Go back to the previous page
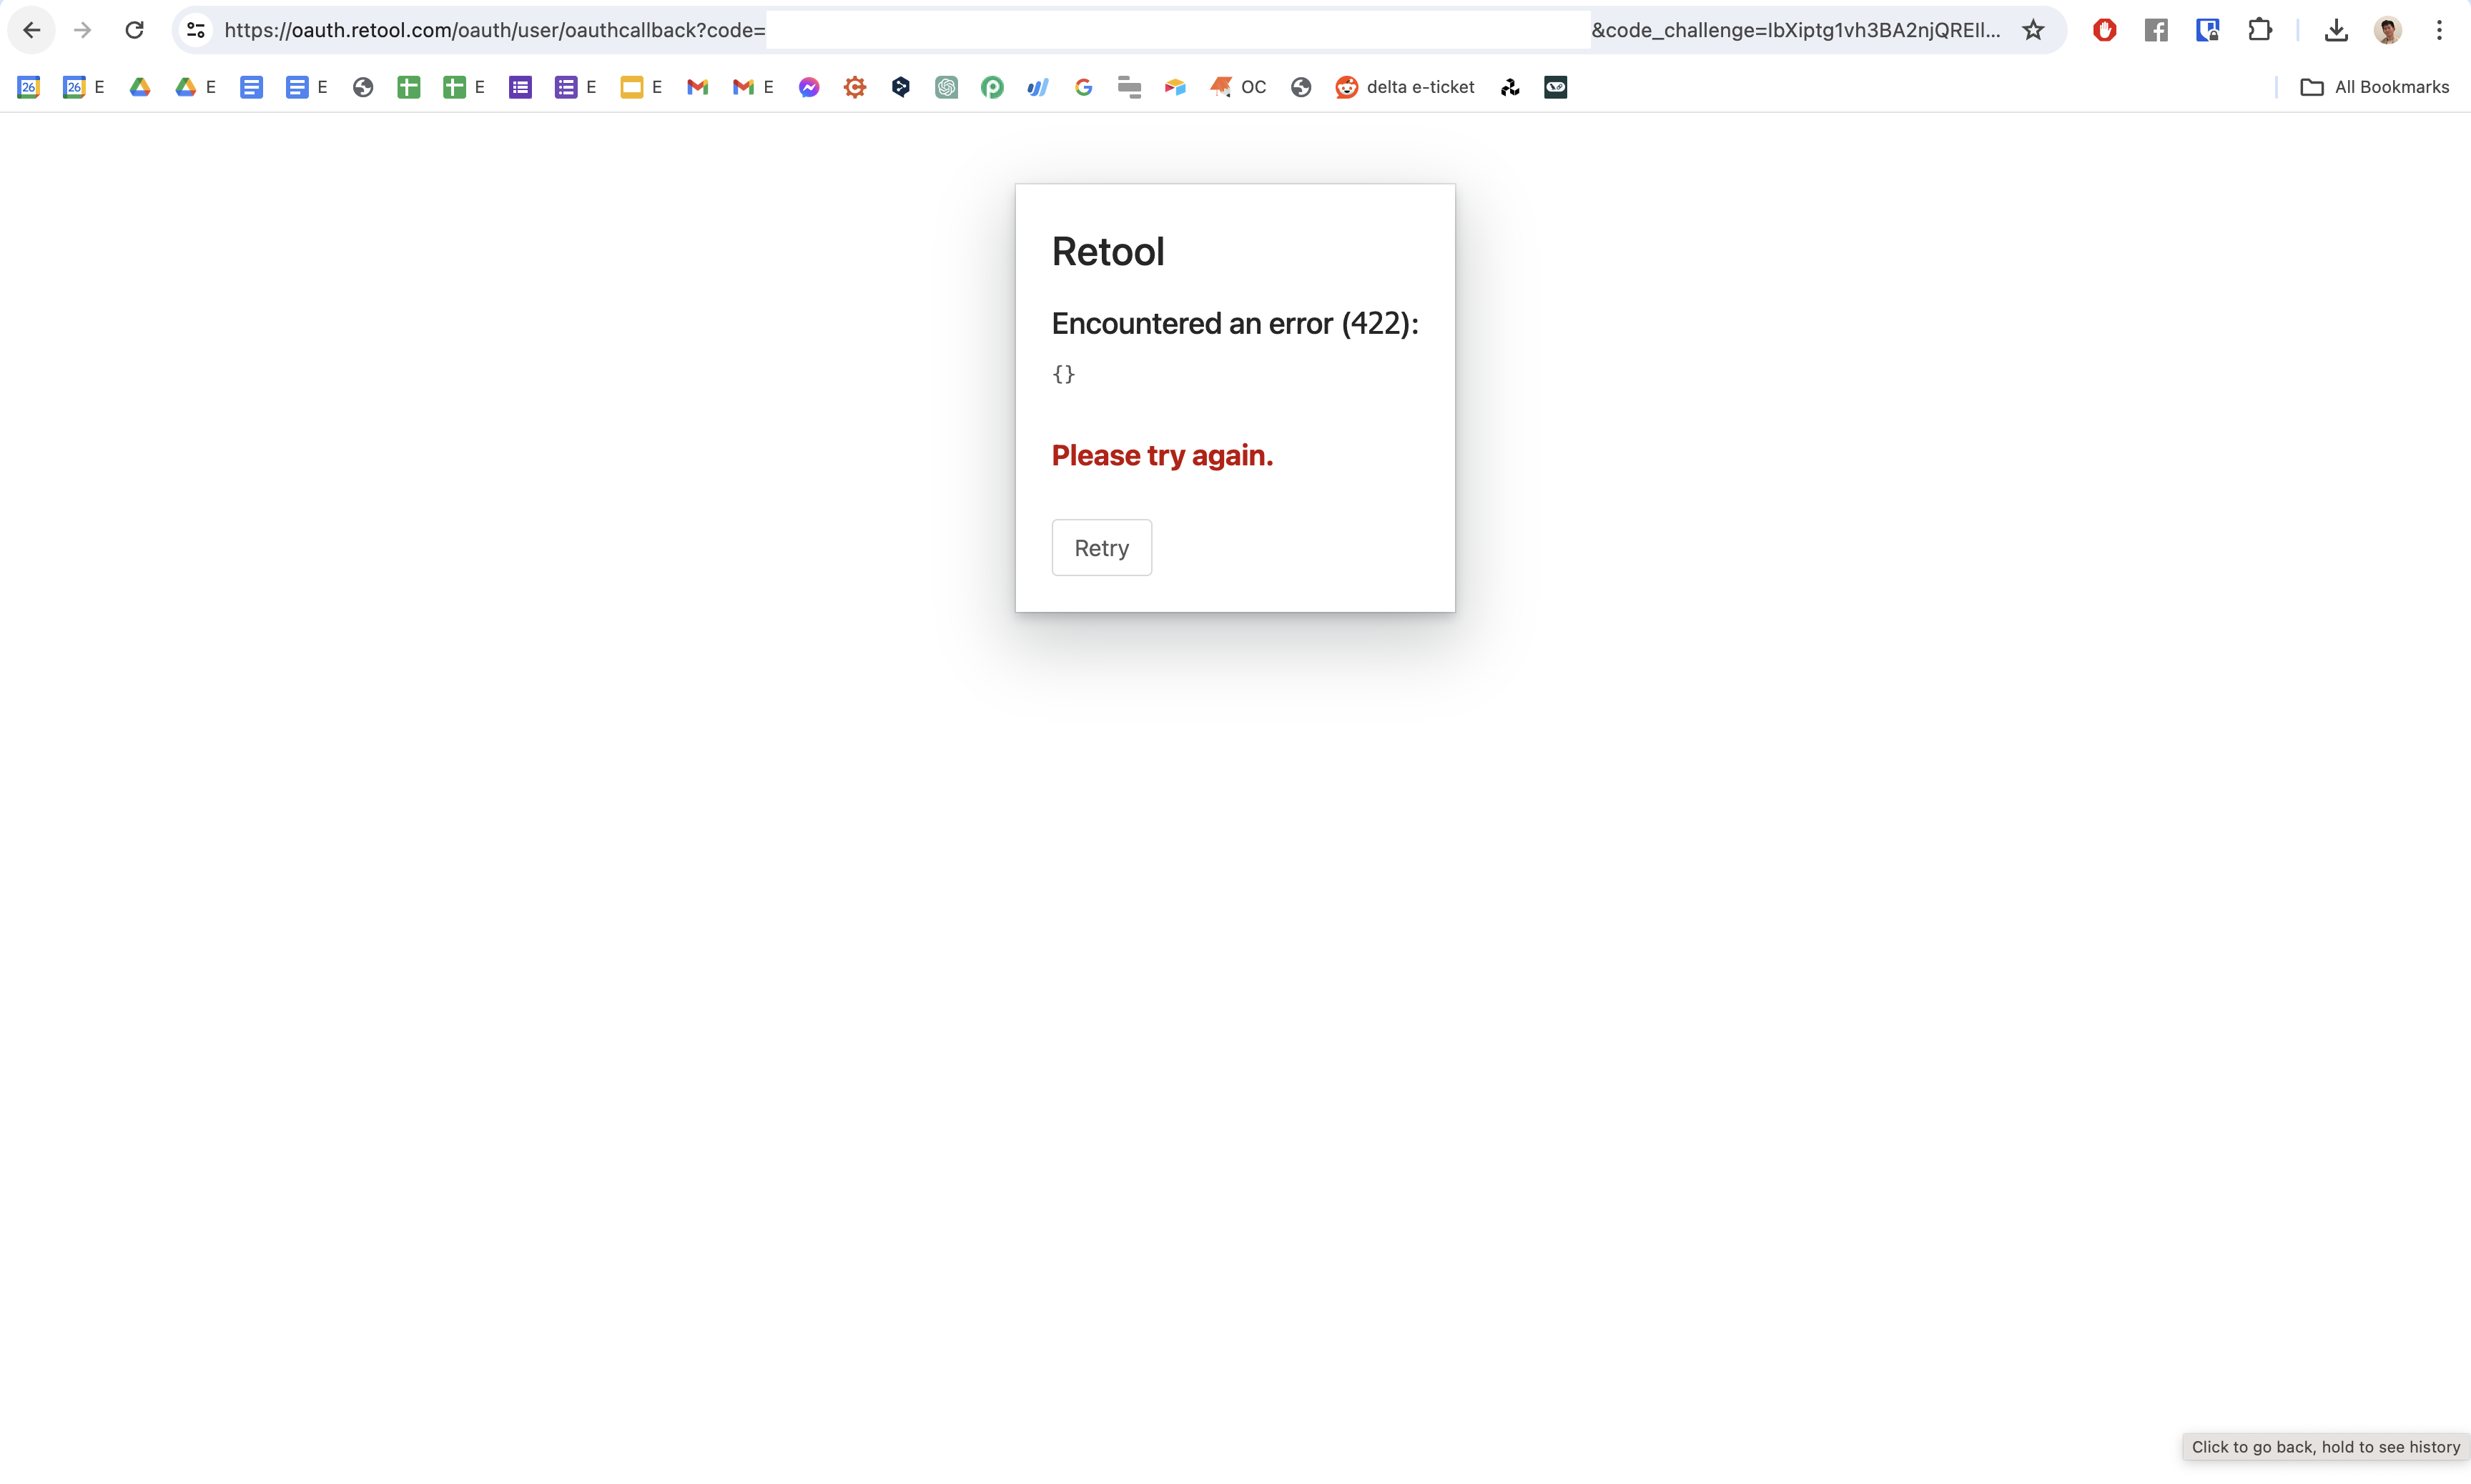 pyautogui.click(x=32, y=30)
